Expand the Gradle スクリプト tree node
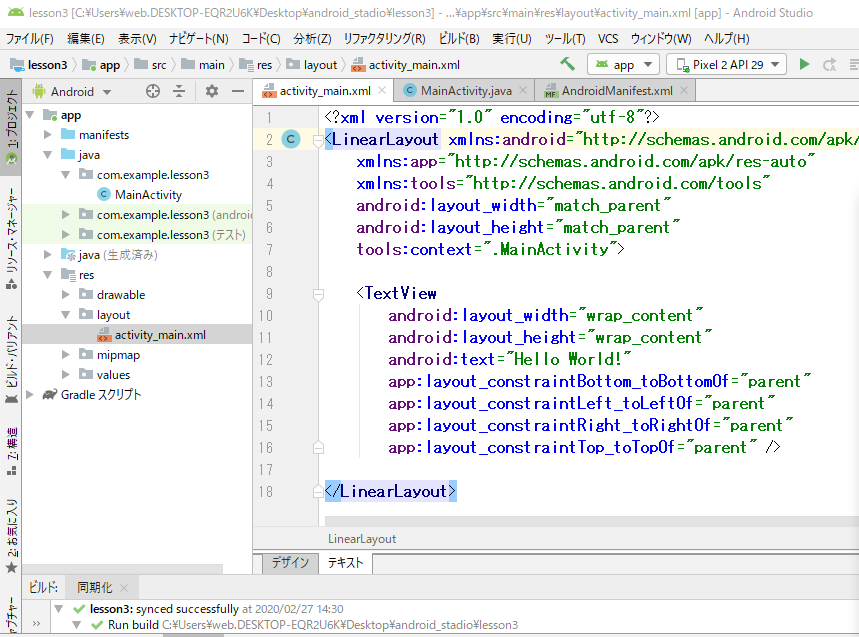859x637 pixels. coord(29,395)
